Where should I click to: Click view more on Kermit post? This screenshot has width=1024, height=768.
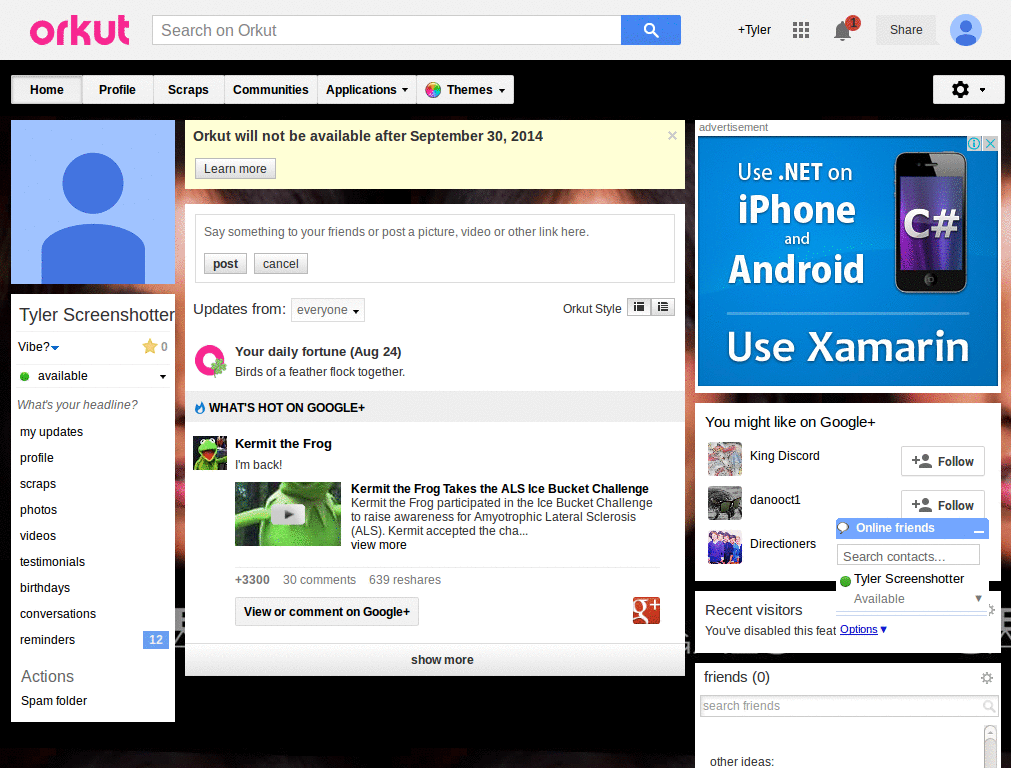coord(378,545)
